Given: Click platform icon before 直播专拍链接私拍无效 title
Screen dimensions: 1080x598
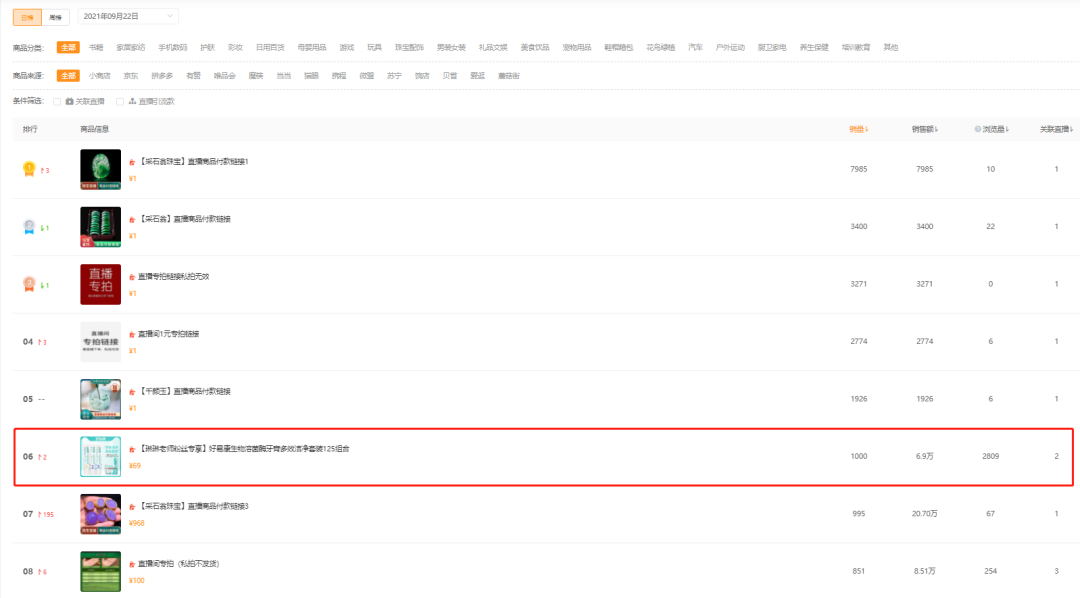Looking at the screenshot, I should pyautogui.click(x=132, y=277).
